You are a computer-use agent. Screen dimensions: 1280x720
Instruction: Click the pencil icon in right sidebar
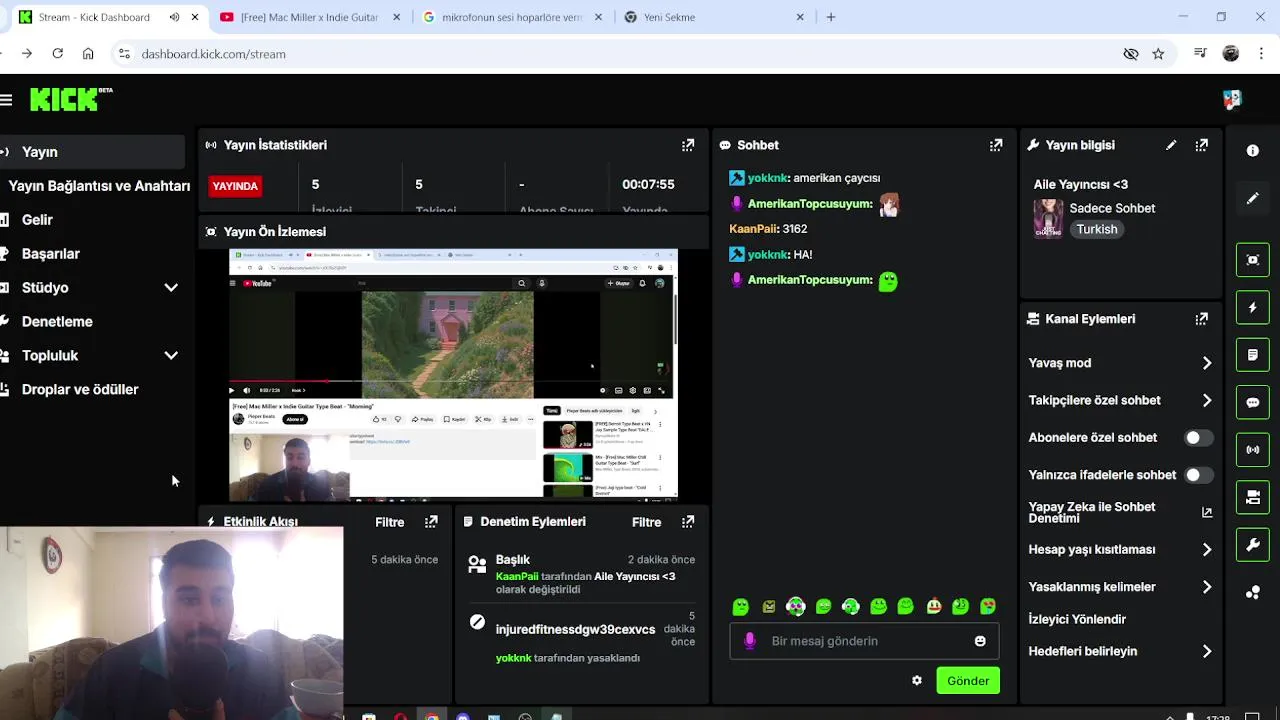coord(1253,198)
